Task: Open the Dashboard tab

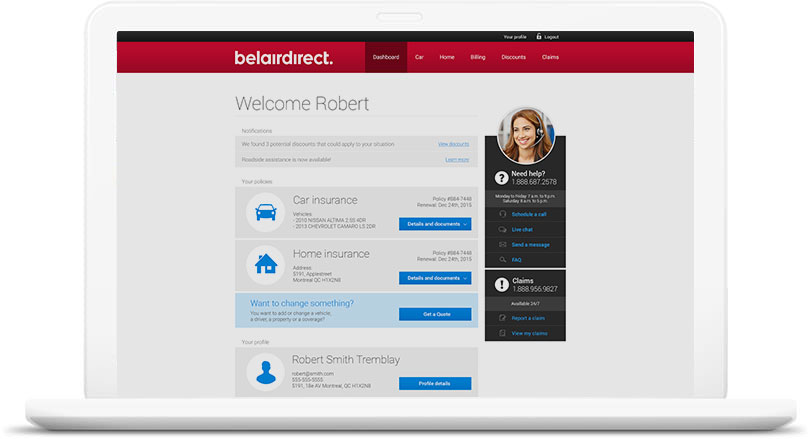Action: tap(386, 57)
